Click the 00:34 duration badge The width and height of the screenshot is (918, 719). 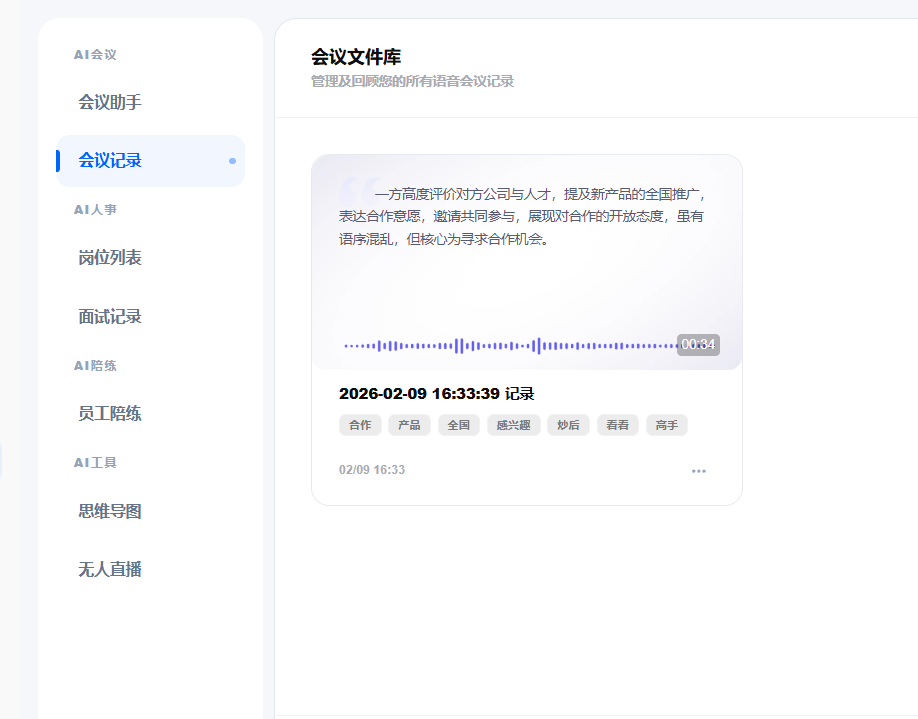pyautogui.click(x=698, y=345)
